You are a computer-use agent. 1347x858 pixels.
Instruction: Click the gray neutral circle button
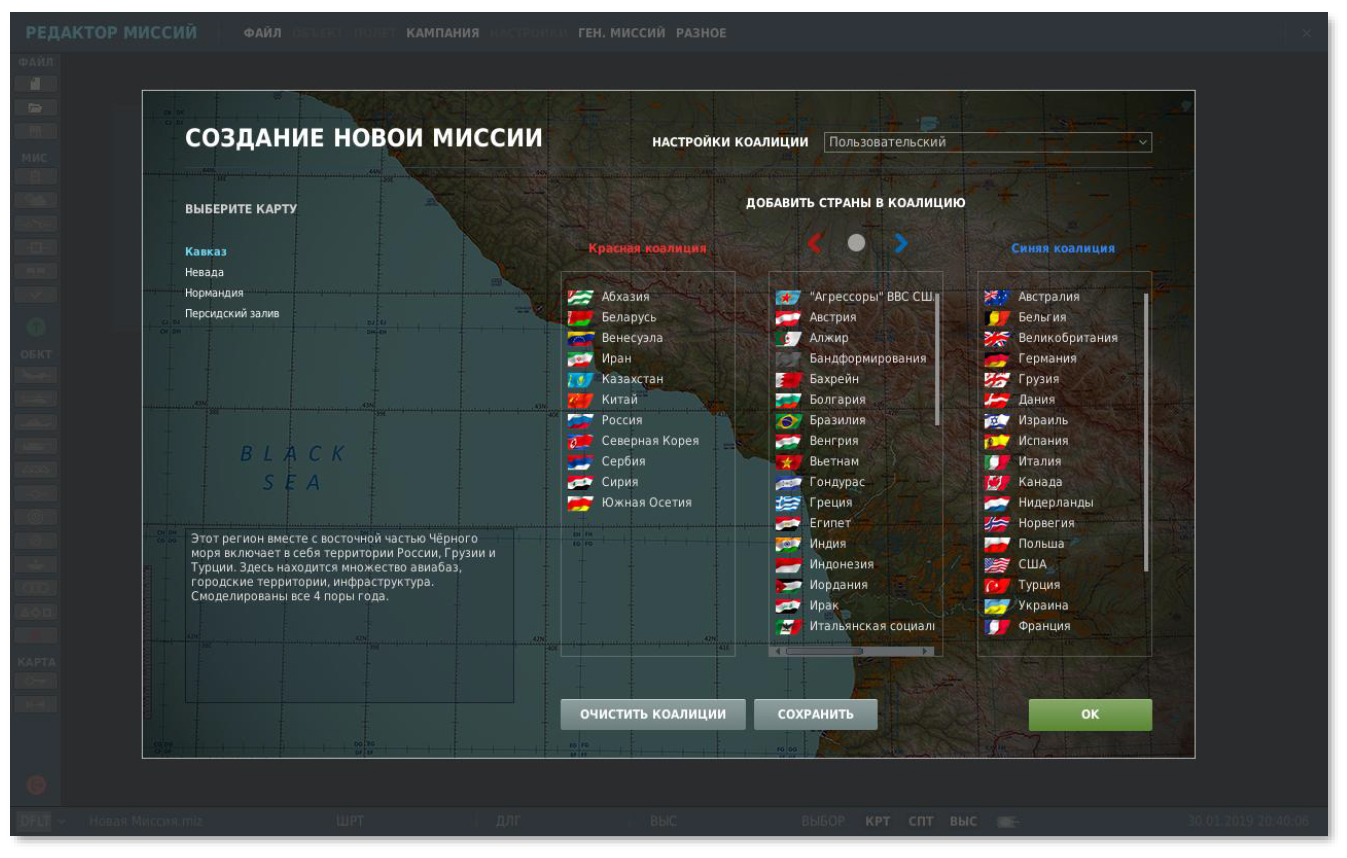856,242
